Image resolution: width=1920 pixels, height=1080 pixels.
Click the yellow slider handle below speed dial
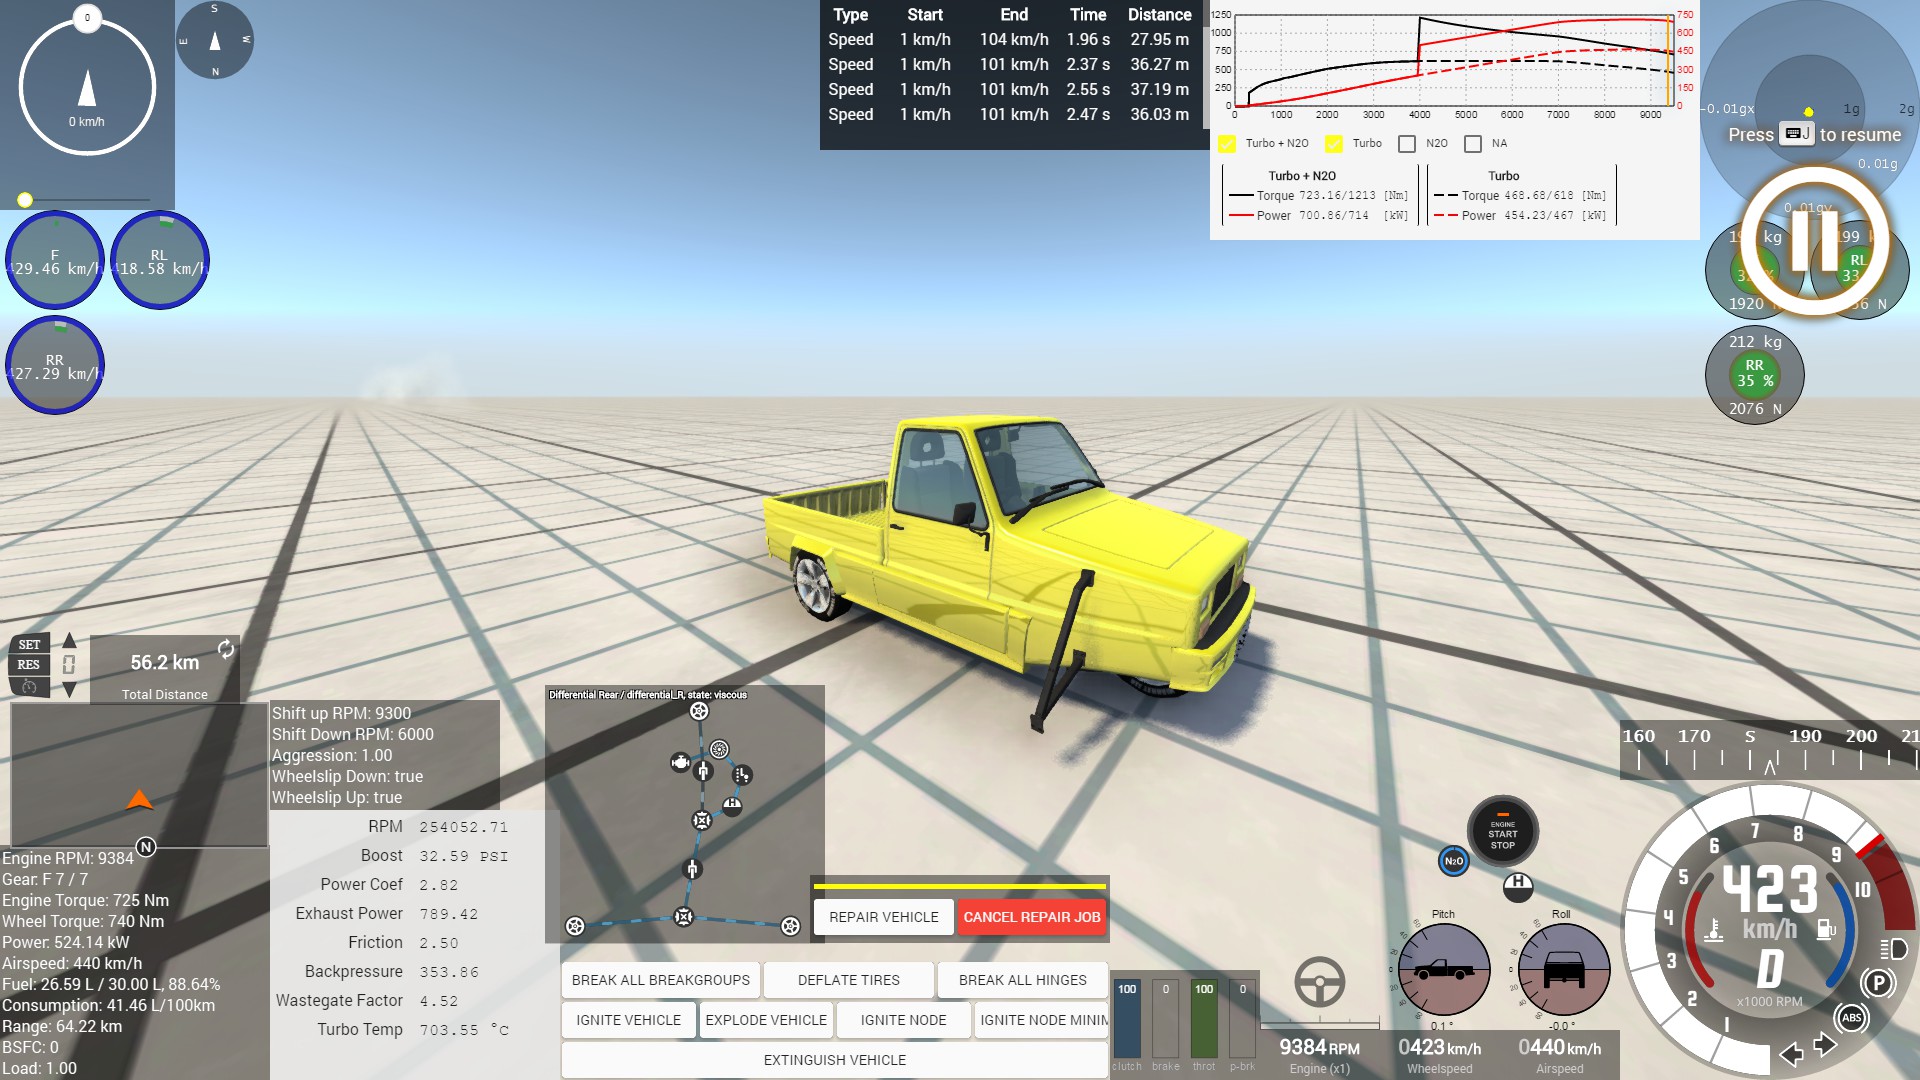tap(25, 200)
